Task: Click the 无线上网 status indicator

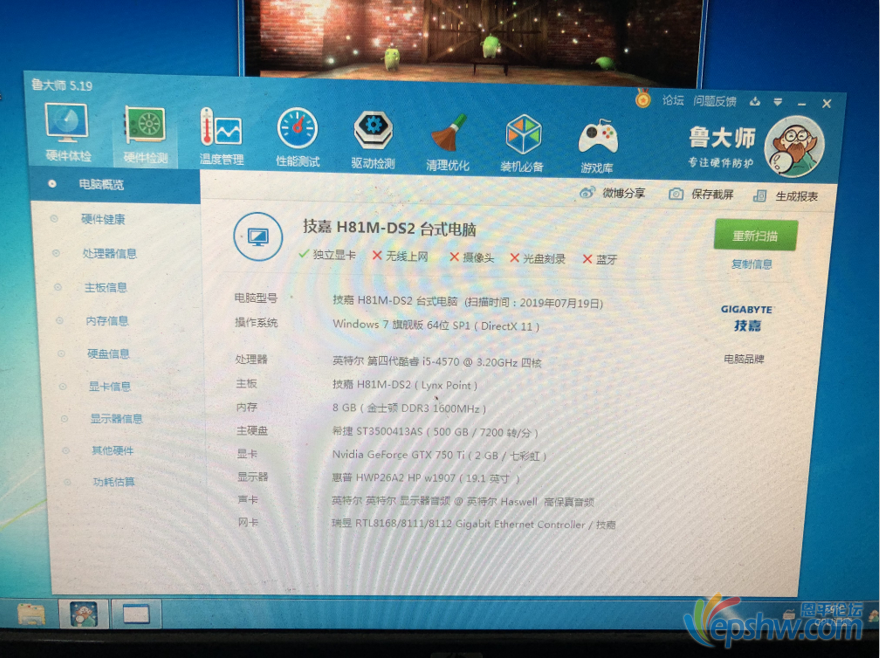Action: pos(400,256)
